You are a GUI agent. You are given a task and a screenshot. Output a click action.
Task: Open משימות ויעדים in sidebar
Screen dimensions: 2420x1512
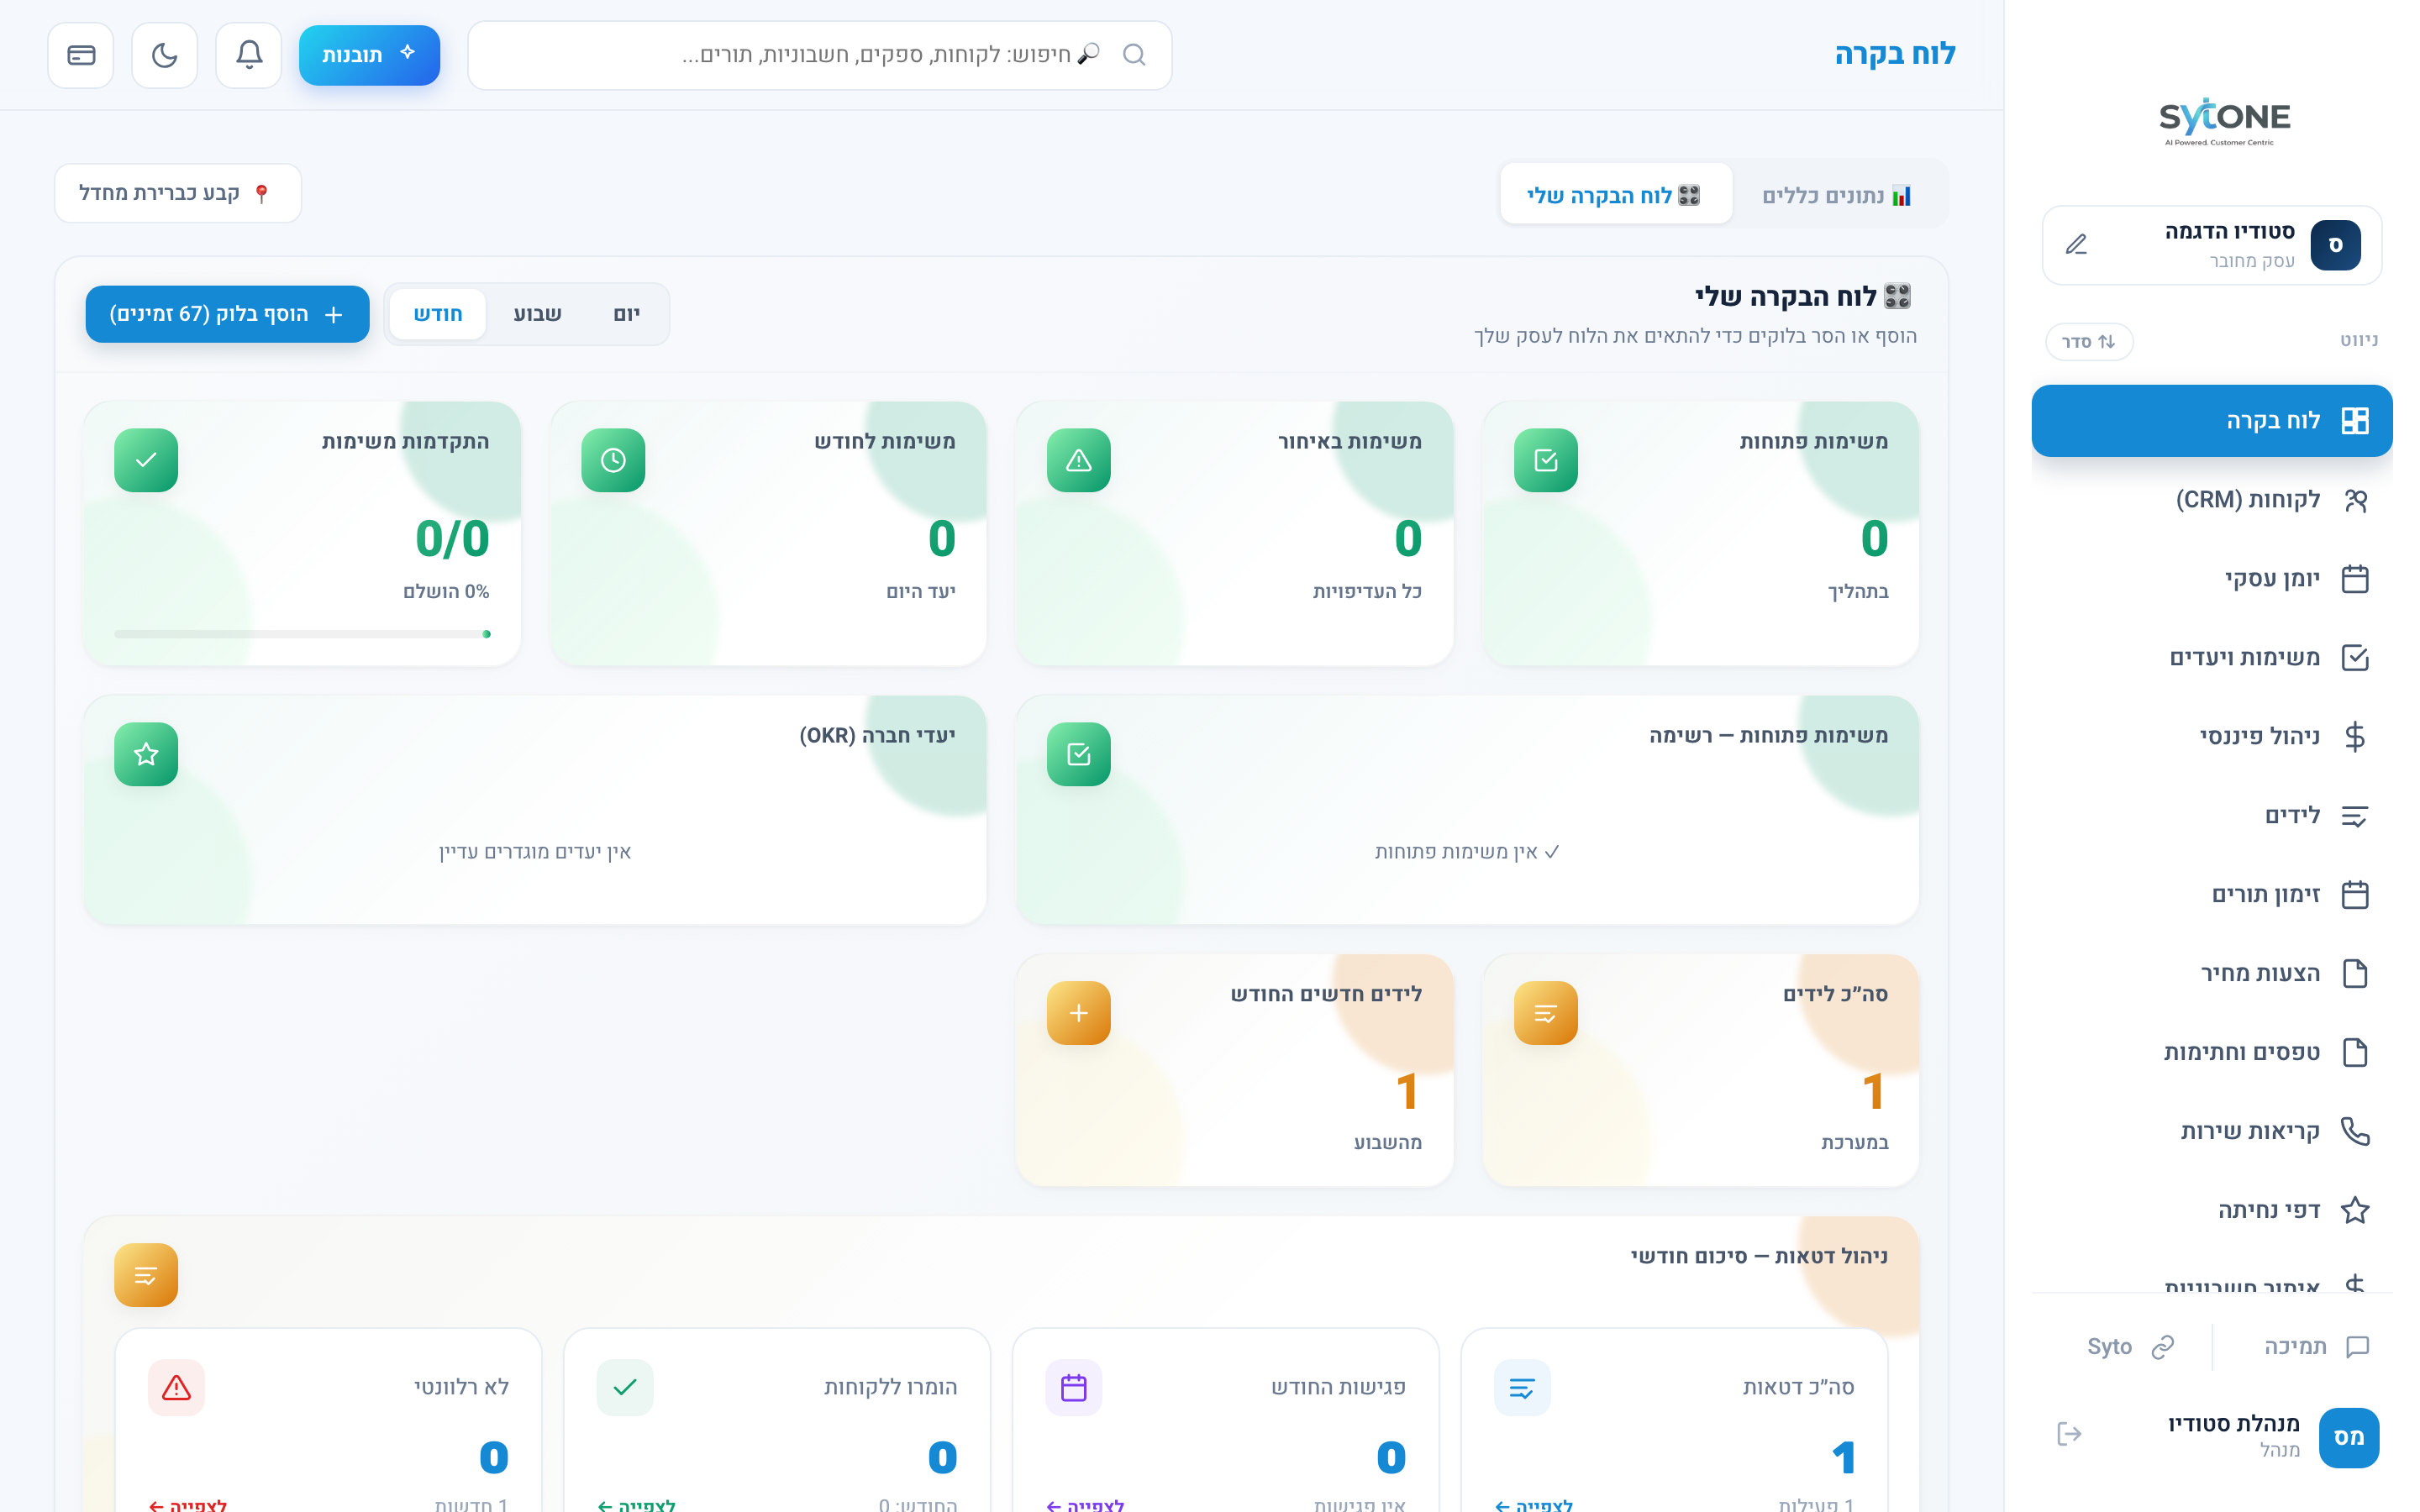pyautogui.click(x=2211, y=658)
